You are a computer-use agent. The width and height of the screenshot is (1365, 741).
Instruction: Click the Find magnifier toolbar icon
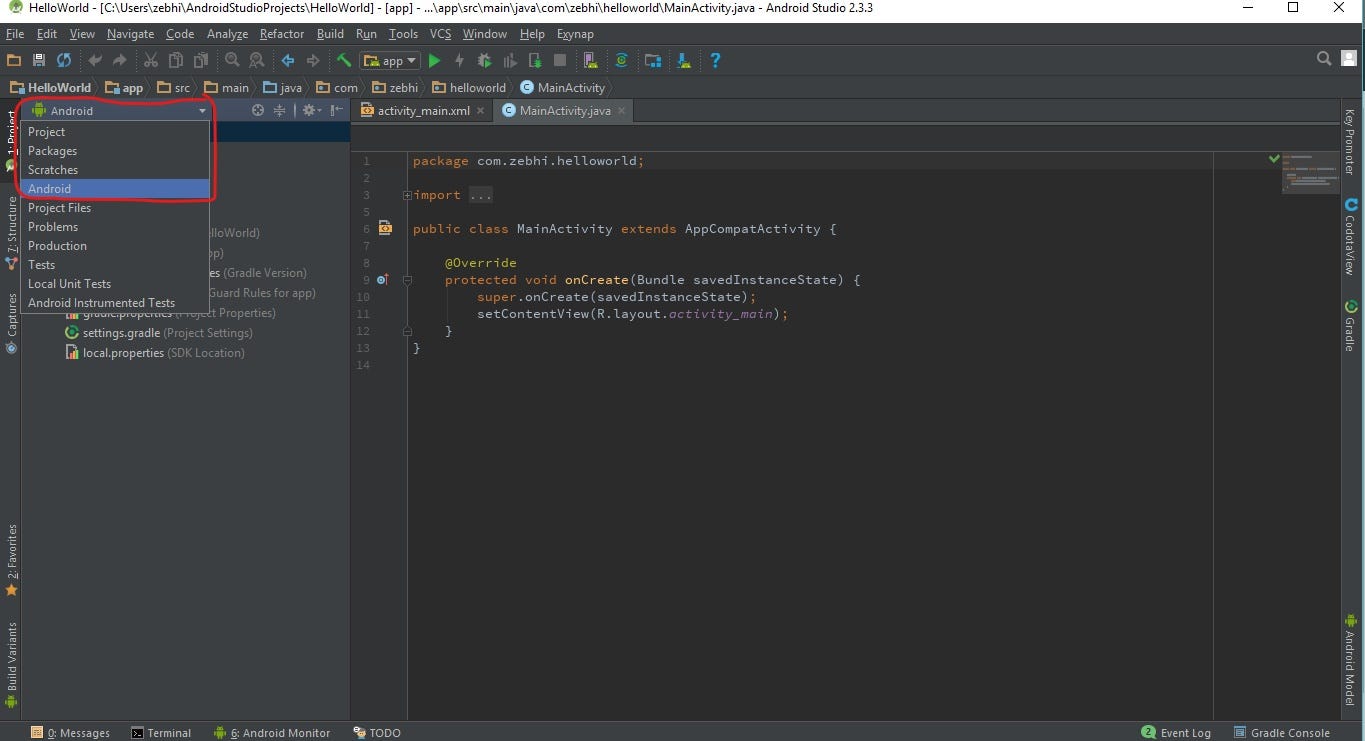click(232, 60)
